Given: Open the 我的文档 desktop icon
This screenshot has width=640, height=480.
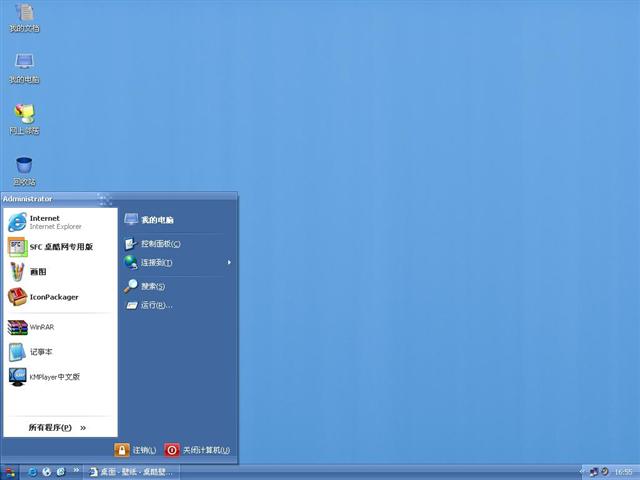Looking at the screenshot, I should click(x=24, y=18).
